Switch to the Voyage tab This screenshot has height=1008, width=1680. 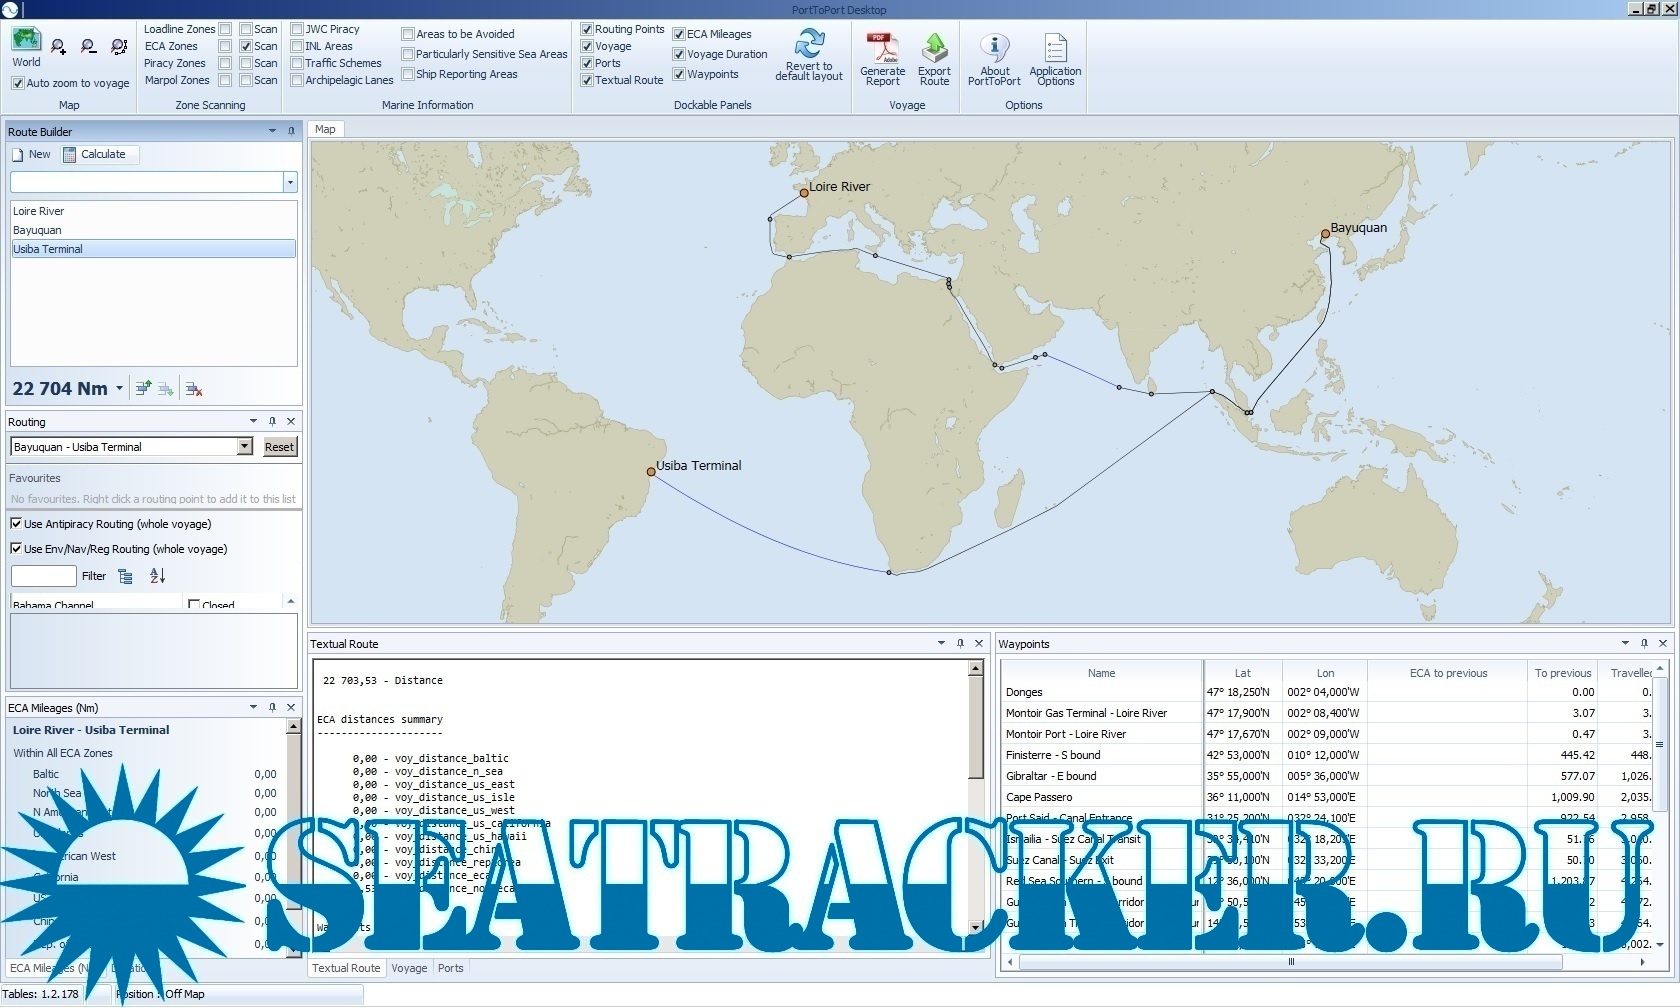click(x=409, y=967)
